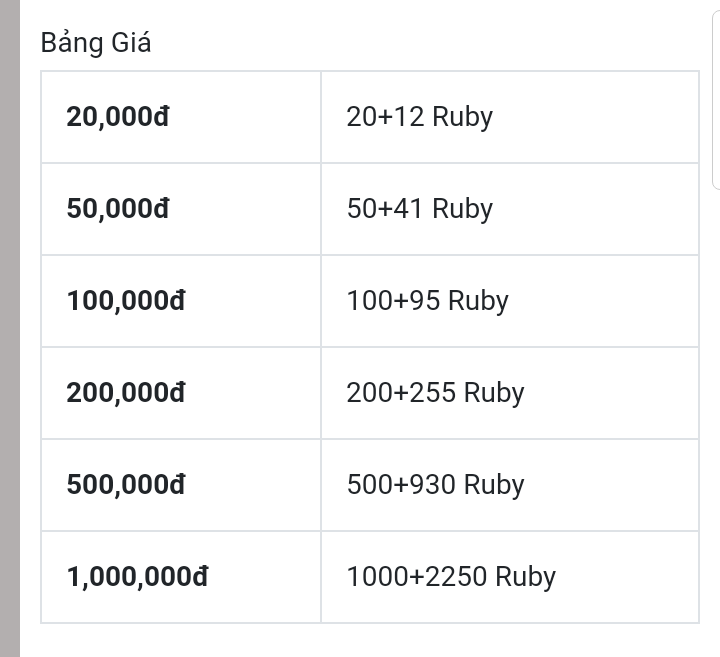The width and height of the screenshot is (720, 657).
Task: Click the 200+255 Ruby cell
Action: (510, 393)
